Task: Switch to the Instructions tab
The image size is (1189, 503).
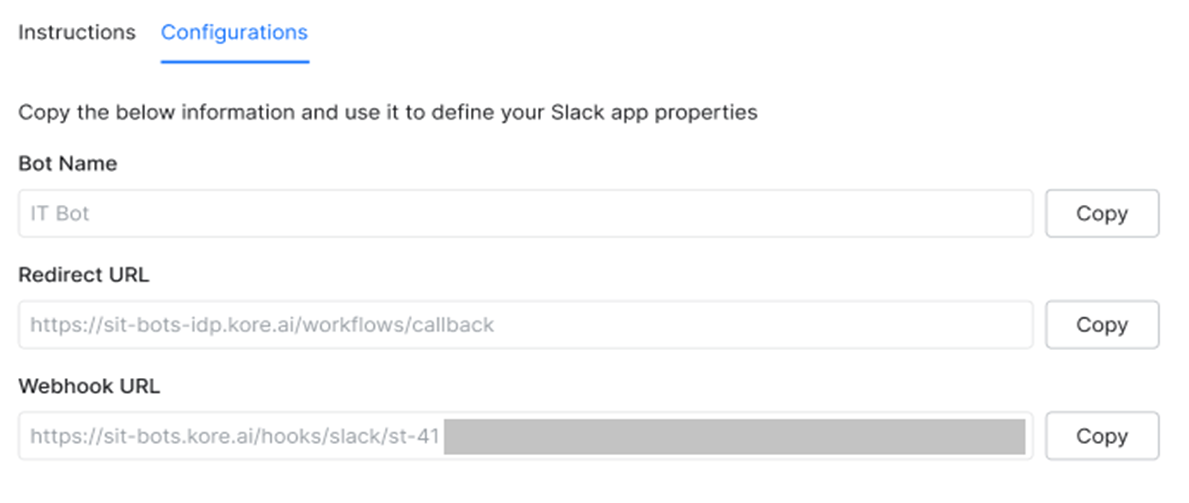Action: [77, 32]
